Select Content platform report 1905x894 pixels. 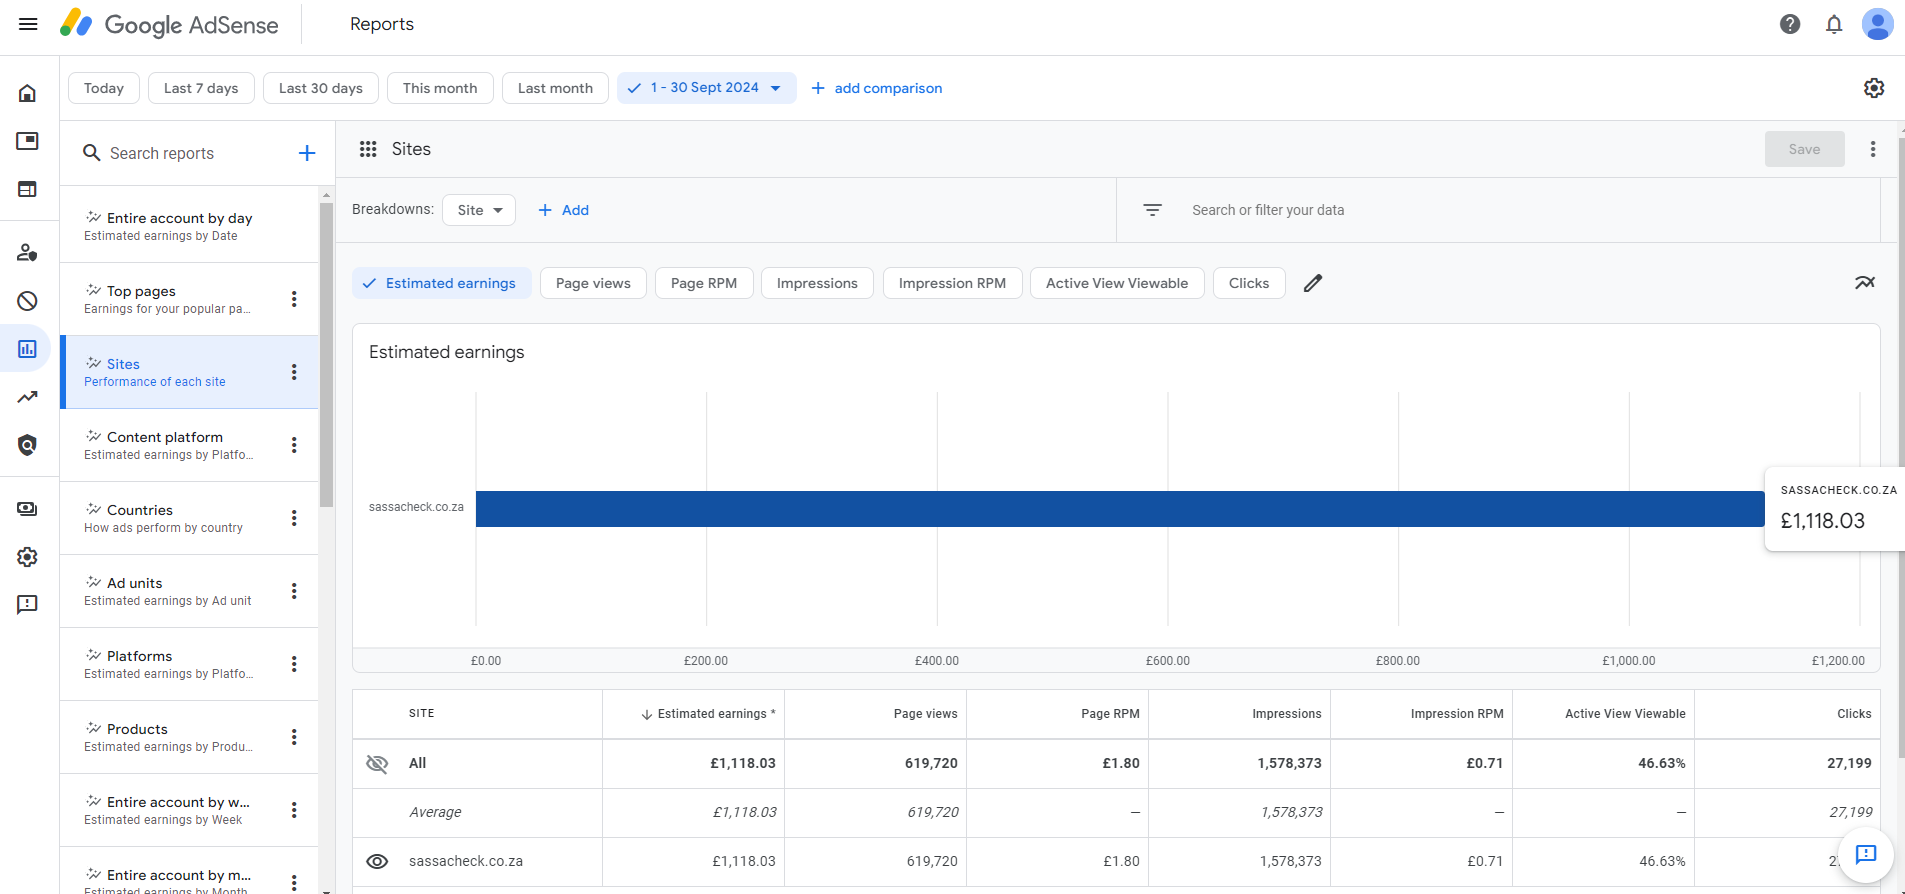tap(189, 445)
